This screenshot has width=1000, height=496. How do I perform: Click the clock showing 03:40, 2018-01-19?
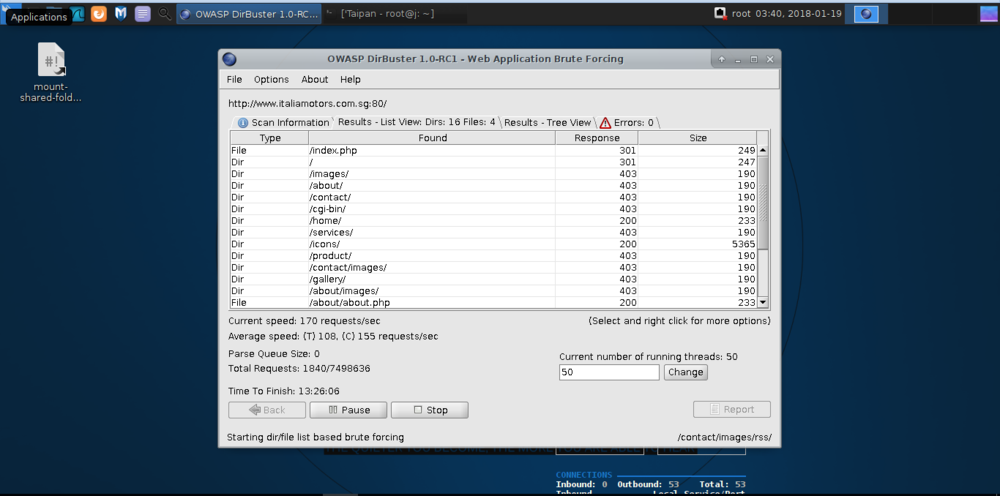point(798,13)
